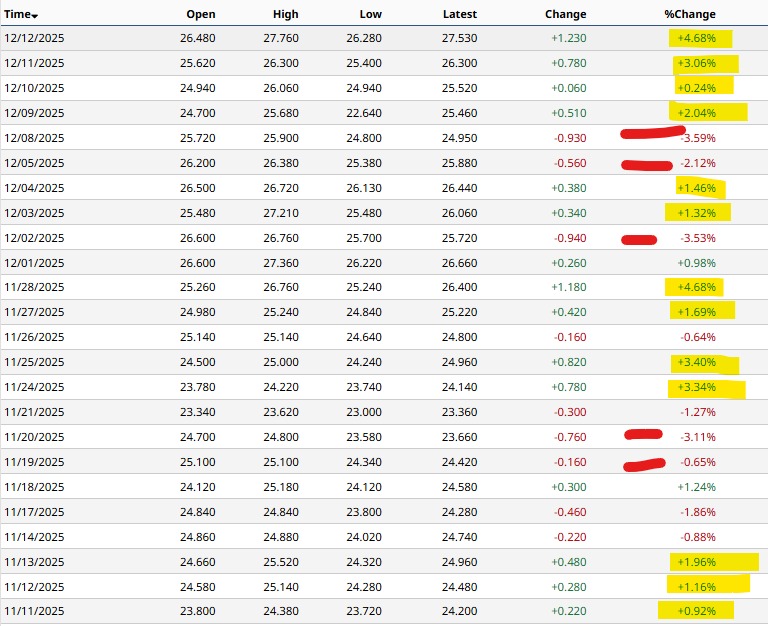Click the -3.59% value for 12/08/2025

coord(697,138)
